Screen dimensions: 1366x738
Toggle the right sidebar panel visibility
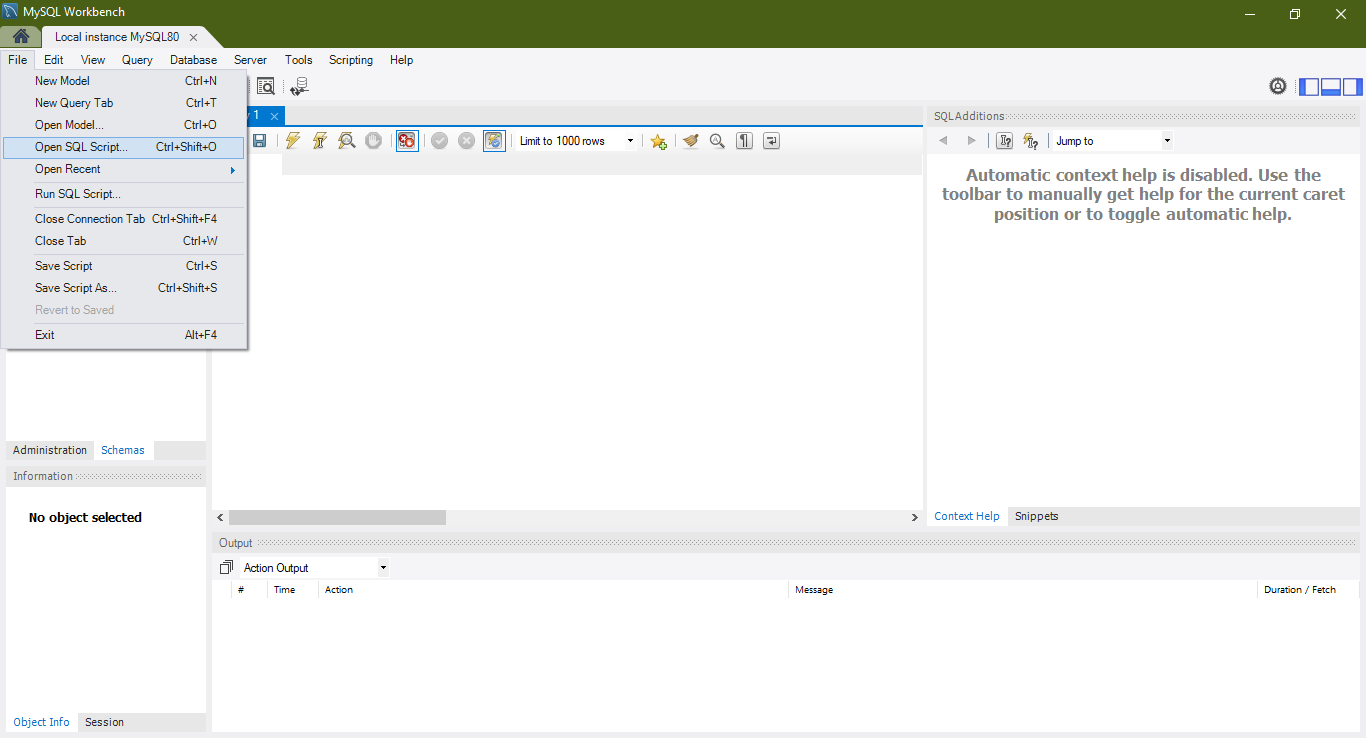(x=1352, y=86)
